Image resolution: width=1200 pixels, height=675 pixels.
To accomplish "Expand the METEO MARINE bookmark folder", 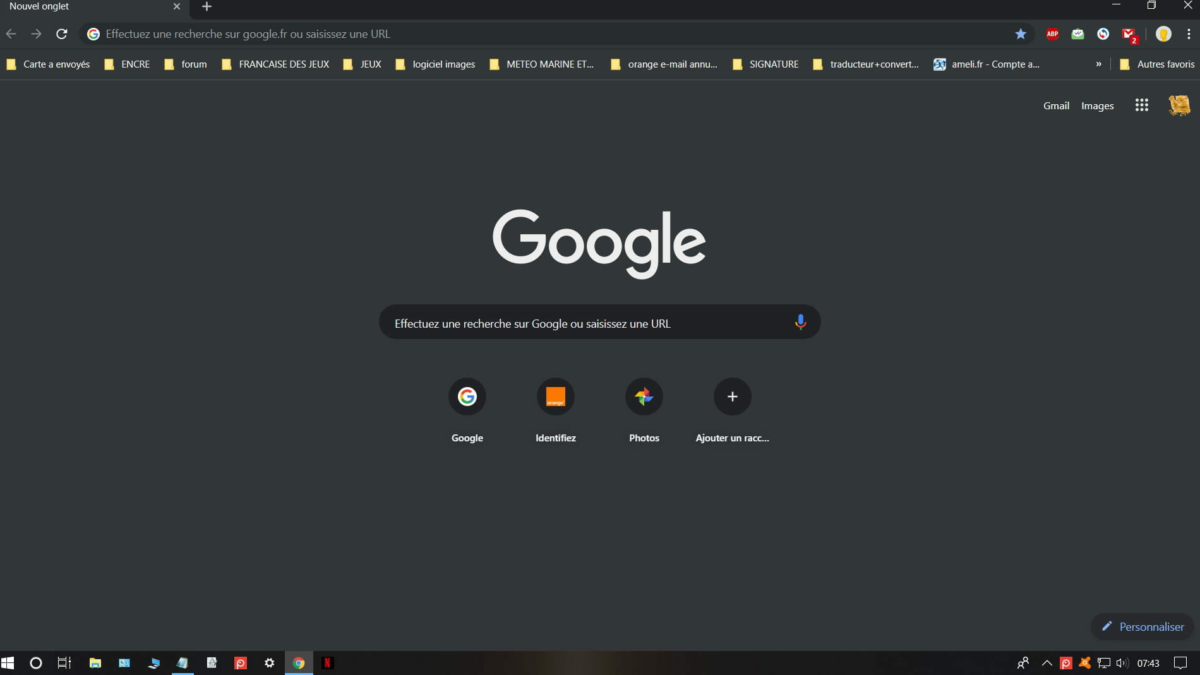I will pos(541,64).
